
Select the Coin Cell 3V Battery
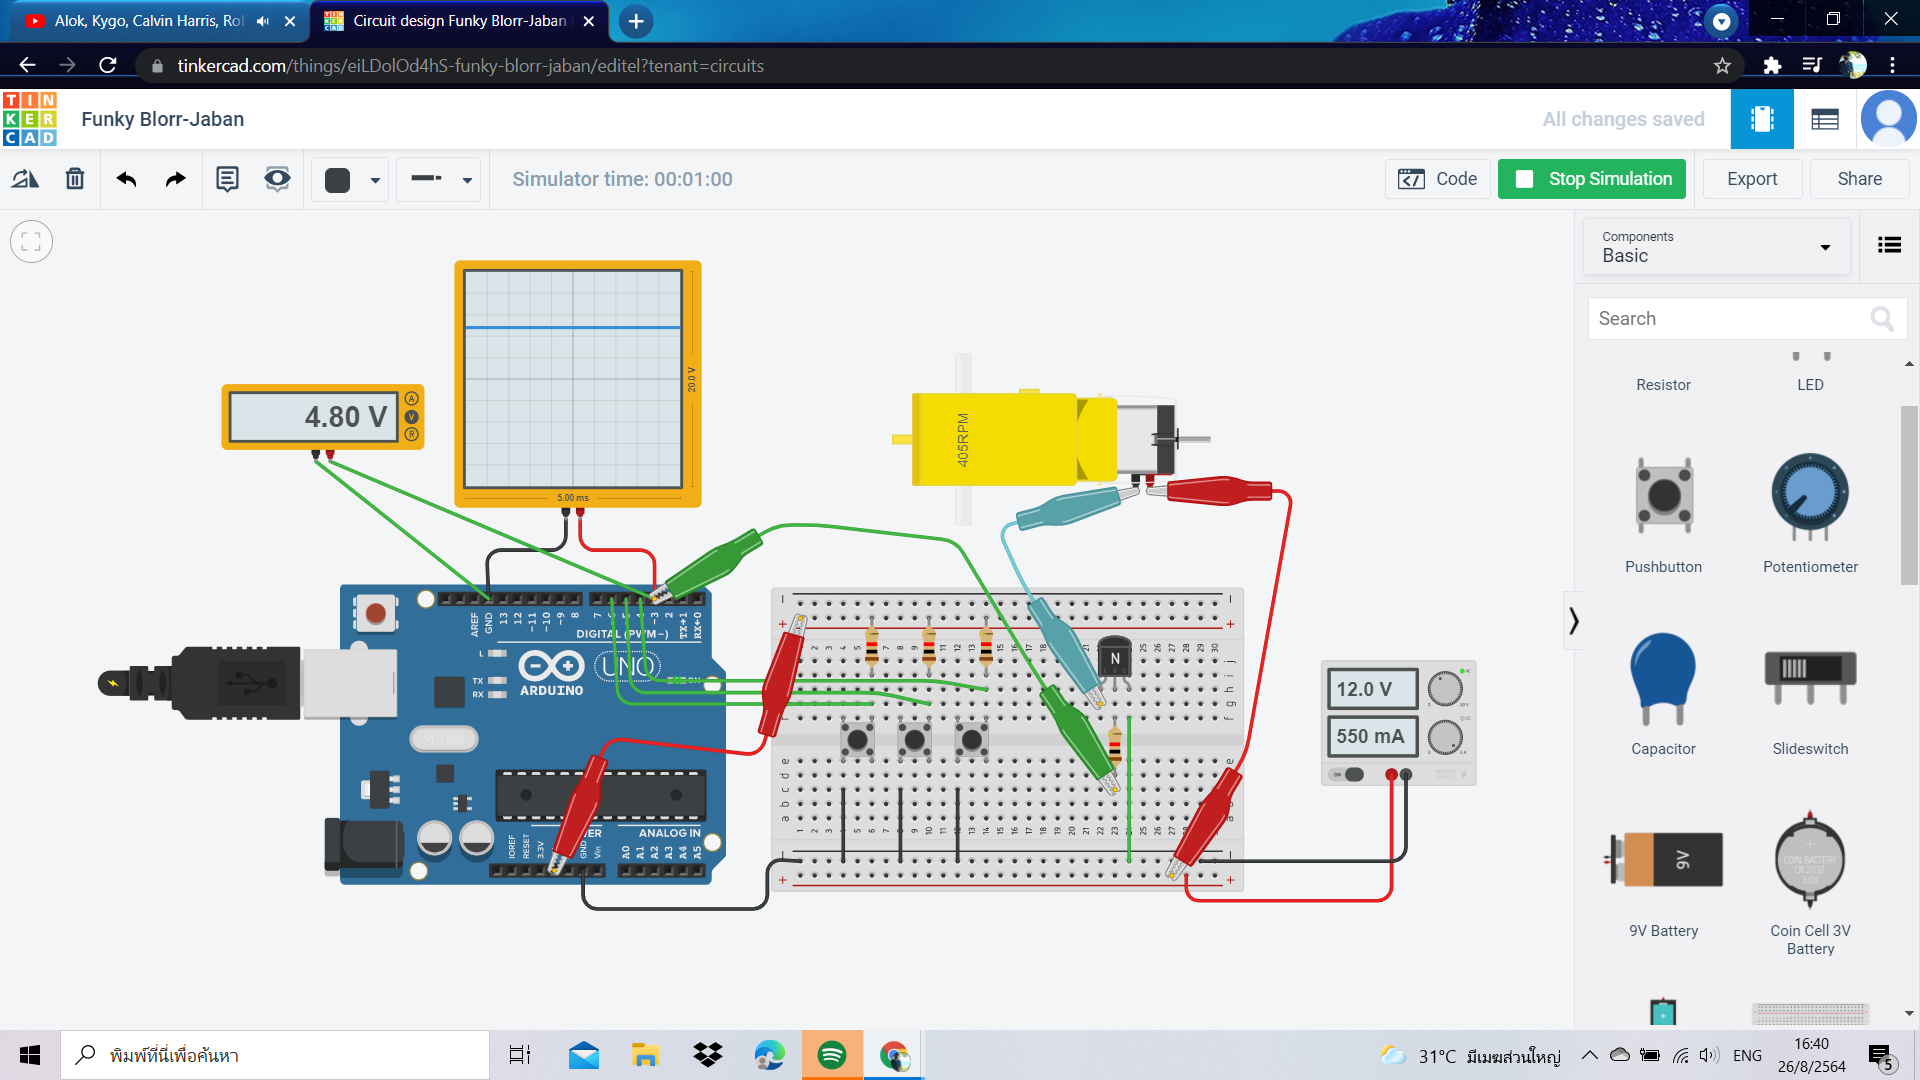(x=1810, y=885)
